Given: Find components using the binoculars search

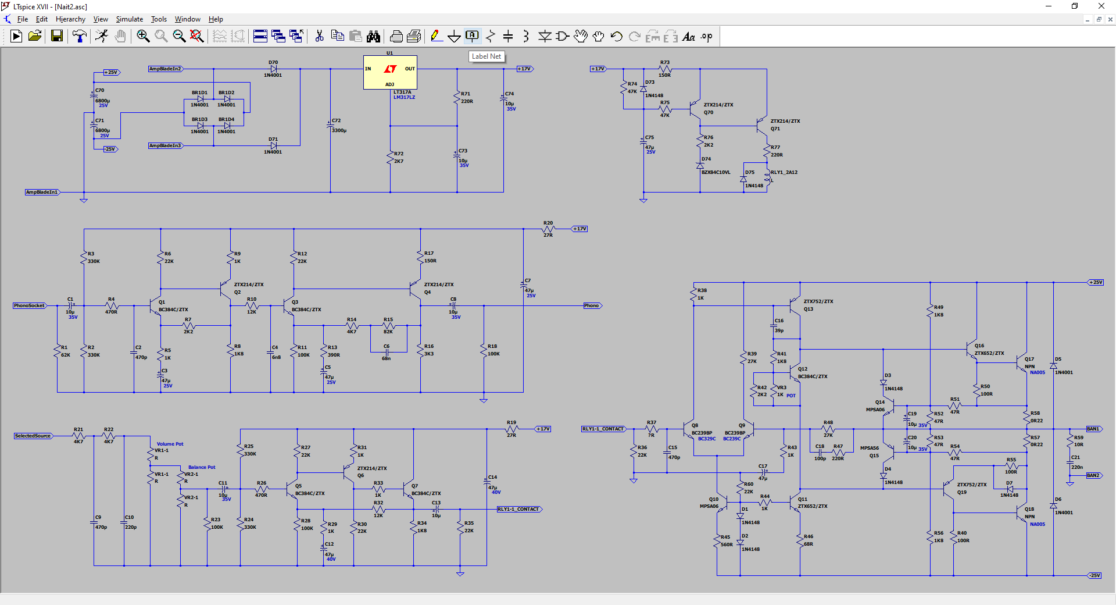Looking at the screenshot, I should click(371, 38).
